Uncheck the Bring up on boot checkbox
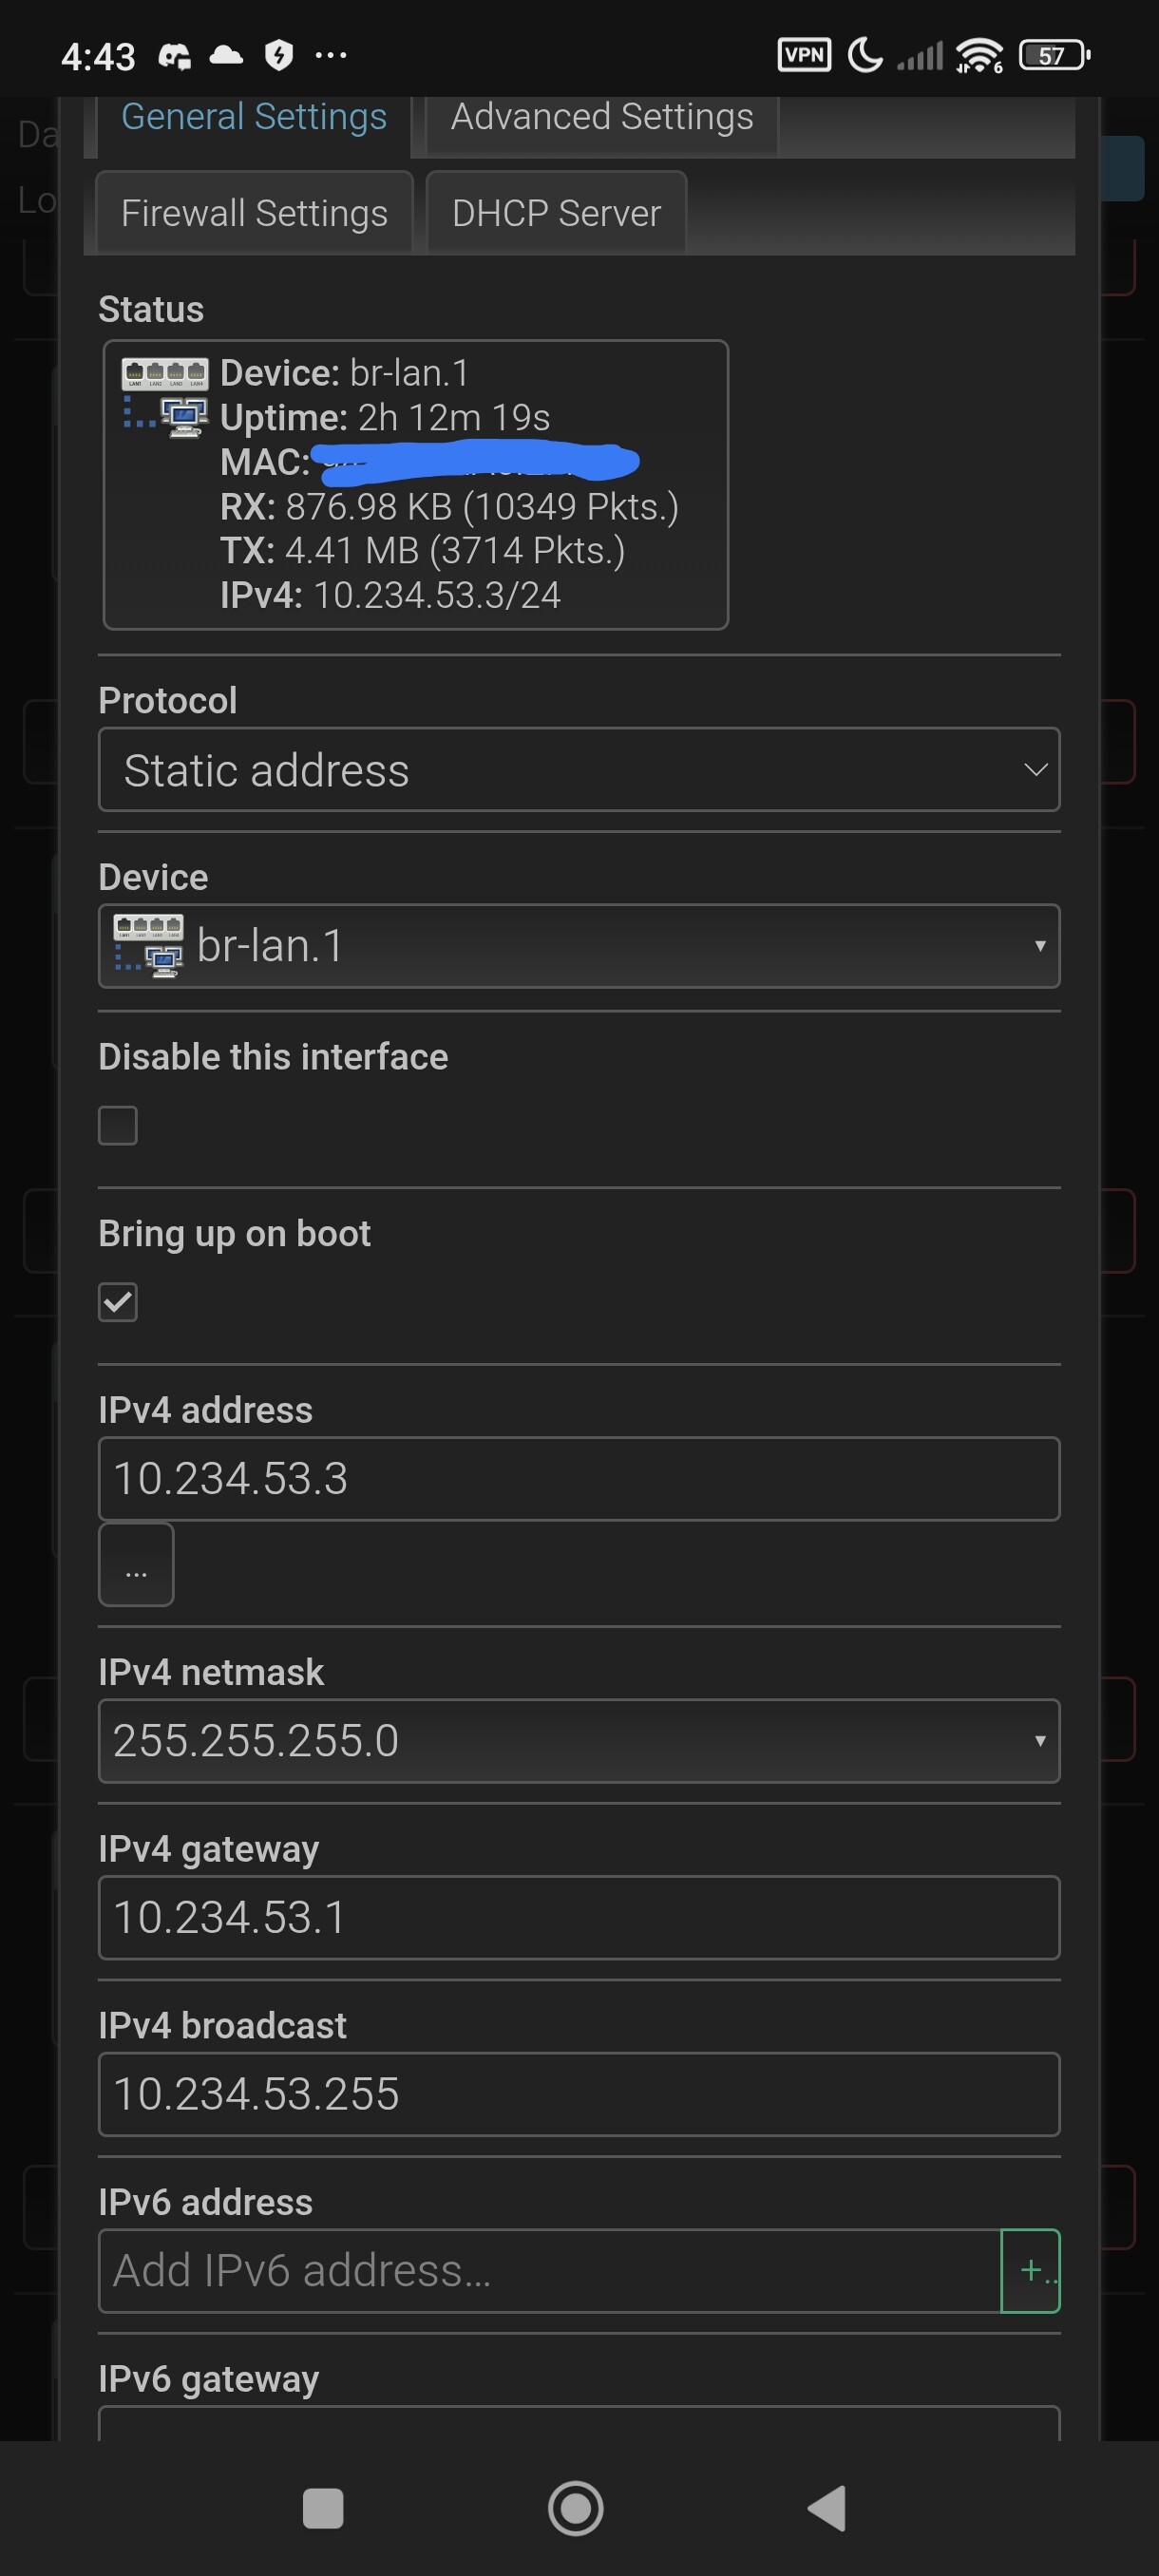The width and height of the screenshot is (1159, 2576). (x=118, y=1302)
